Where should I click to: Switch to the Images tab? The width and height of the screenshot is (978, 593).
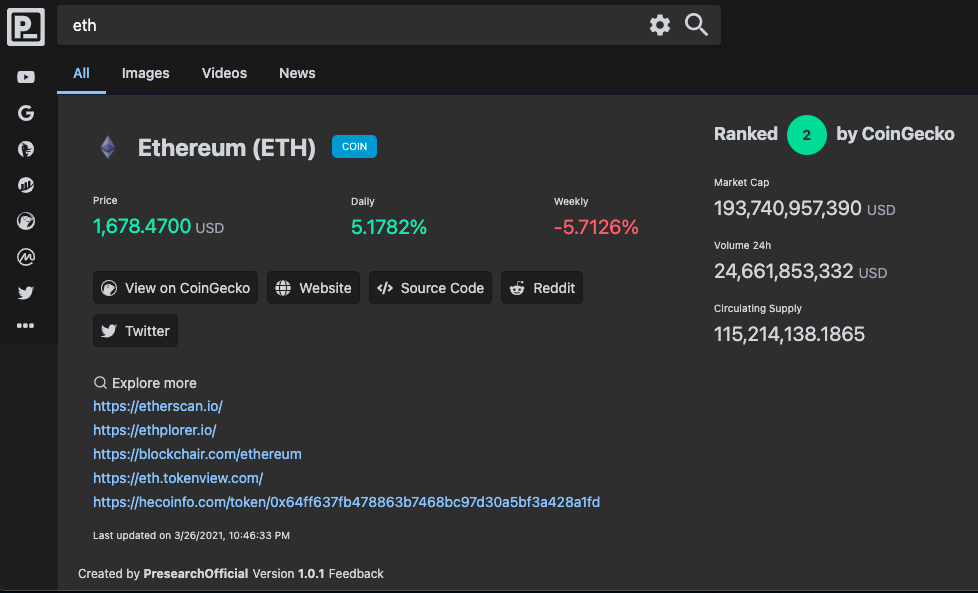point(145,74)
